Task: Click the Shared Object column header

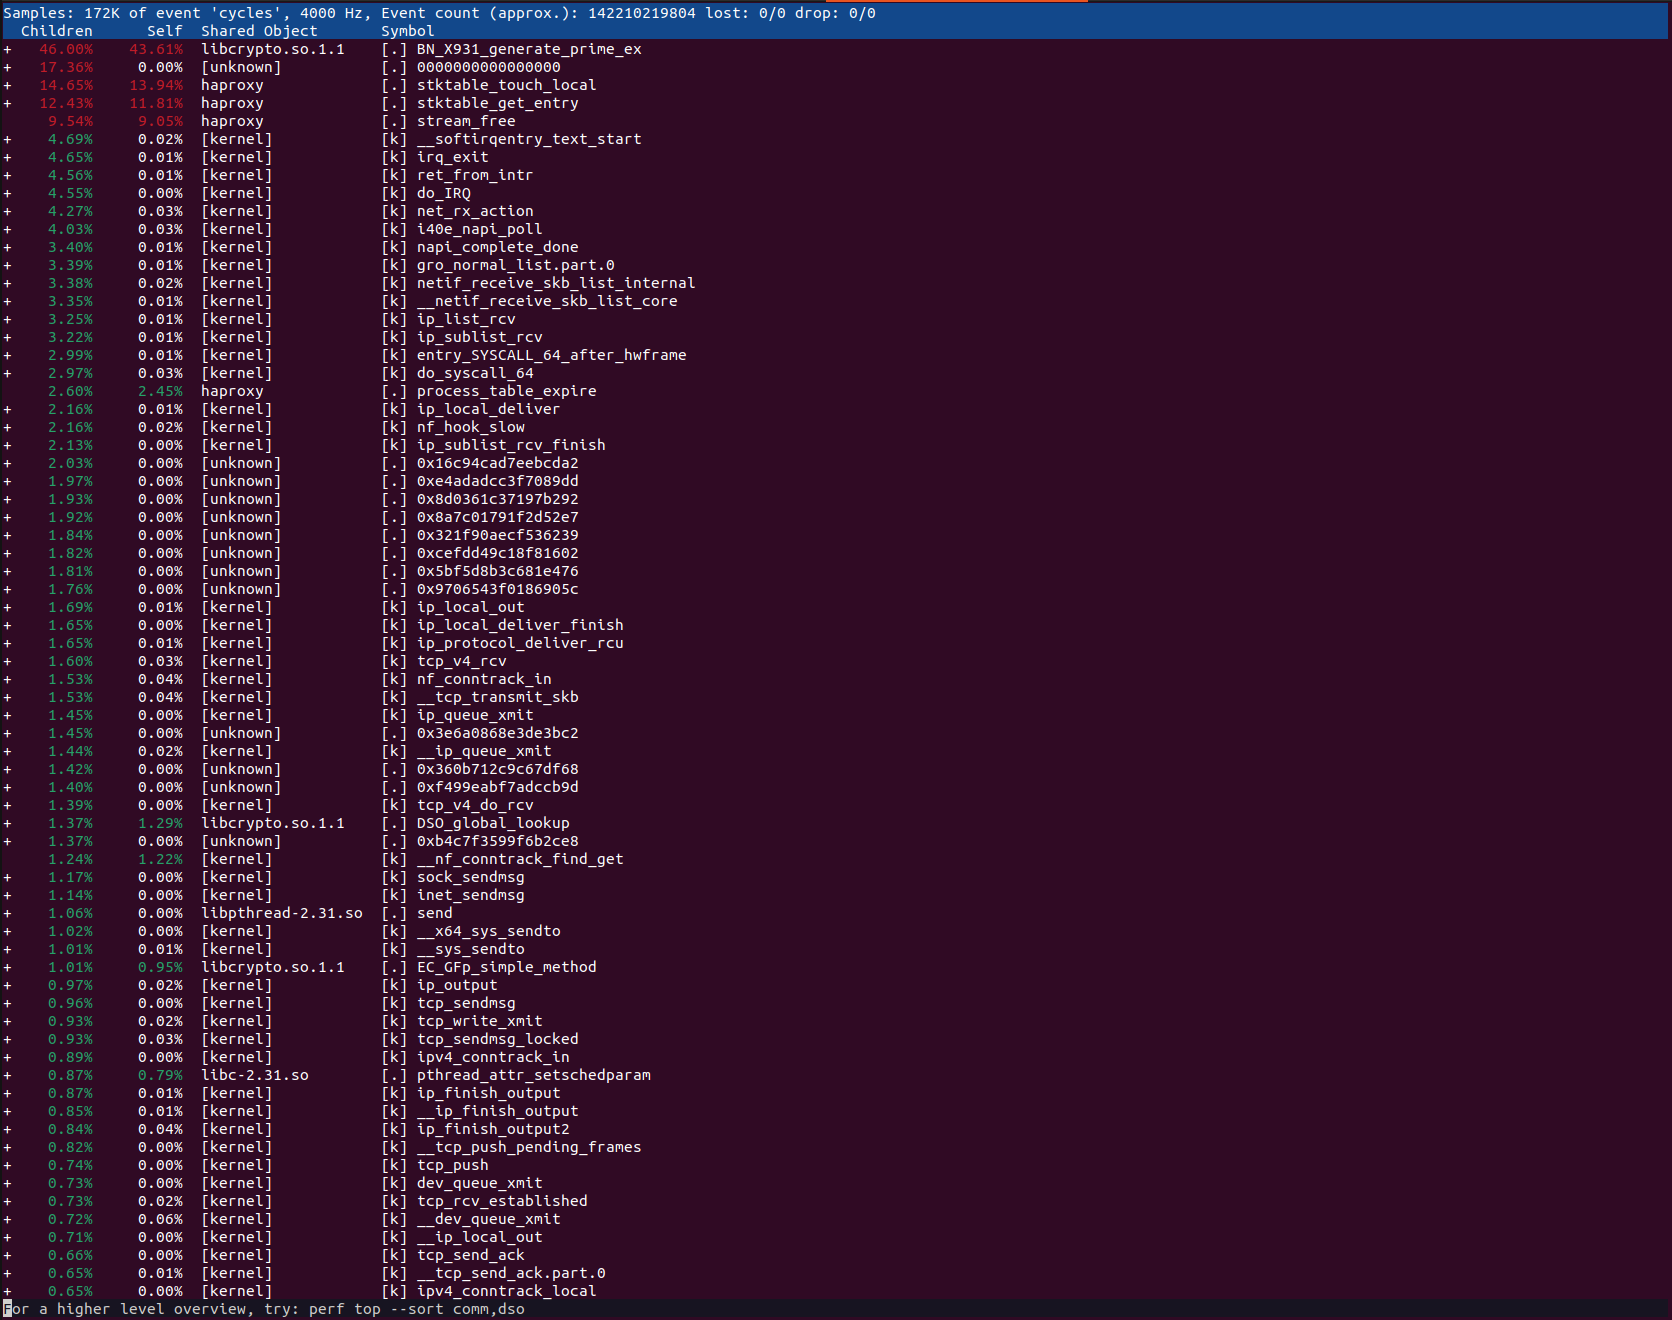Action: point(259,31)
